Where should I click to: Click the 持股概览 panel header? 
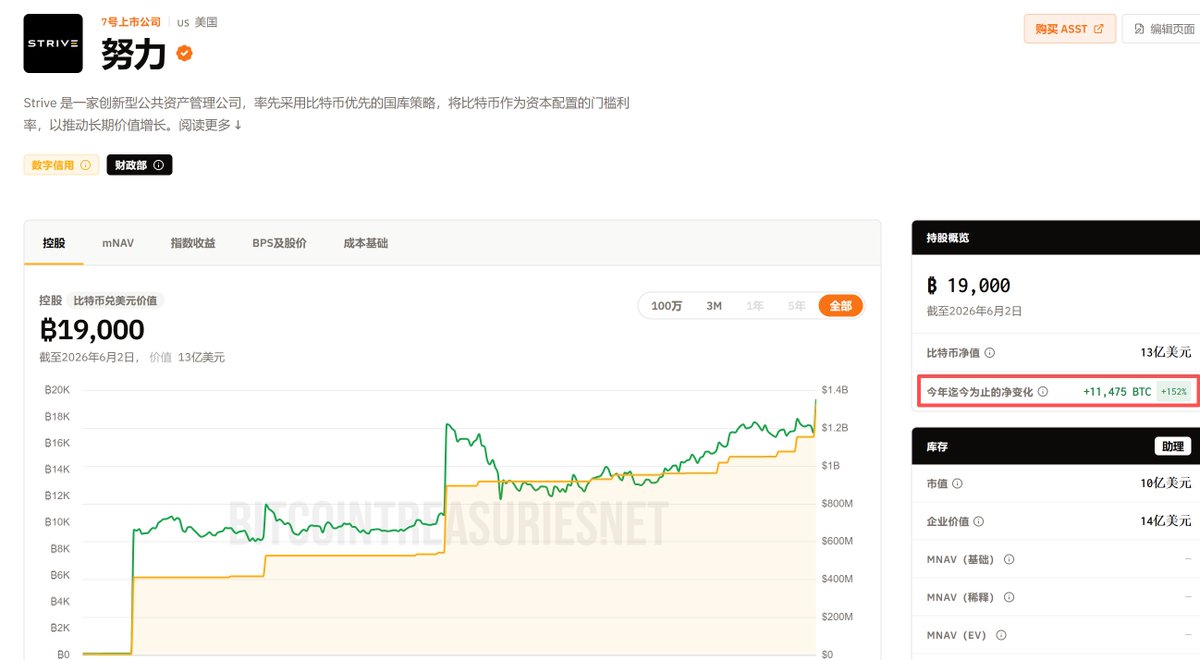pos(1056,238)
